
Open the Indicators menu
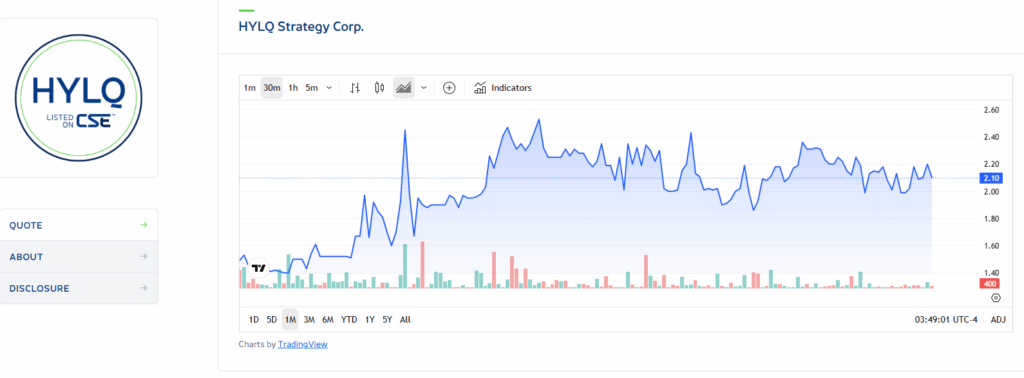point(503,87)
